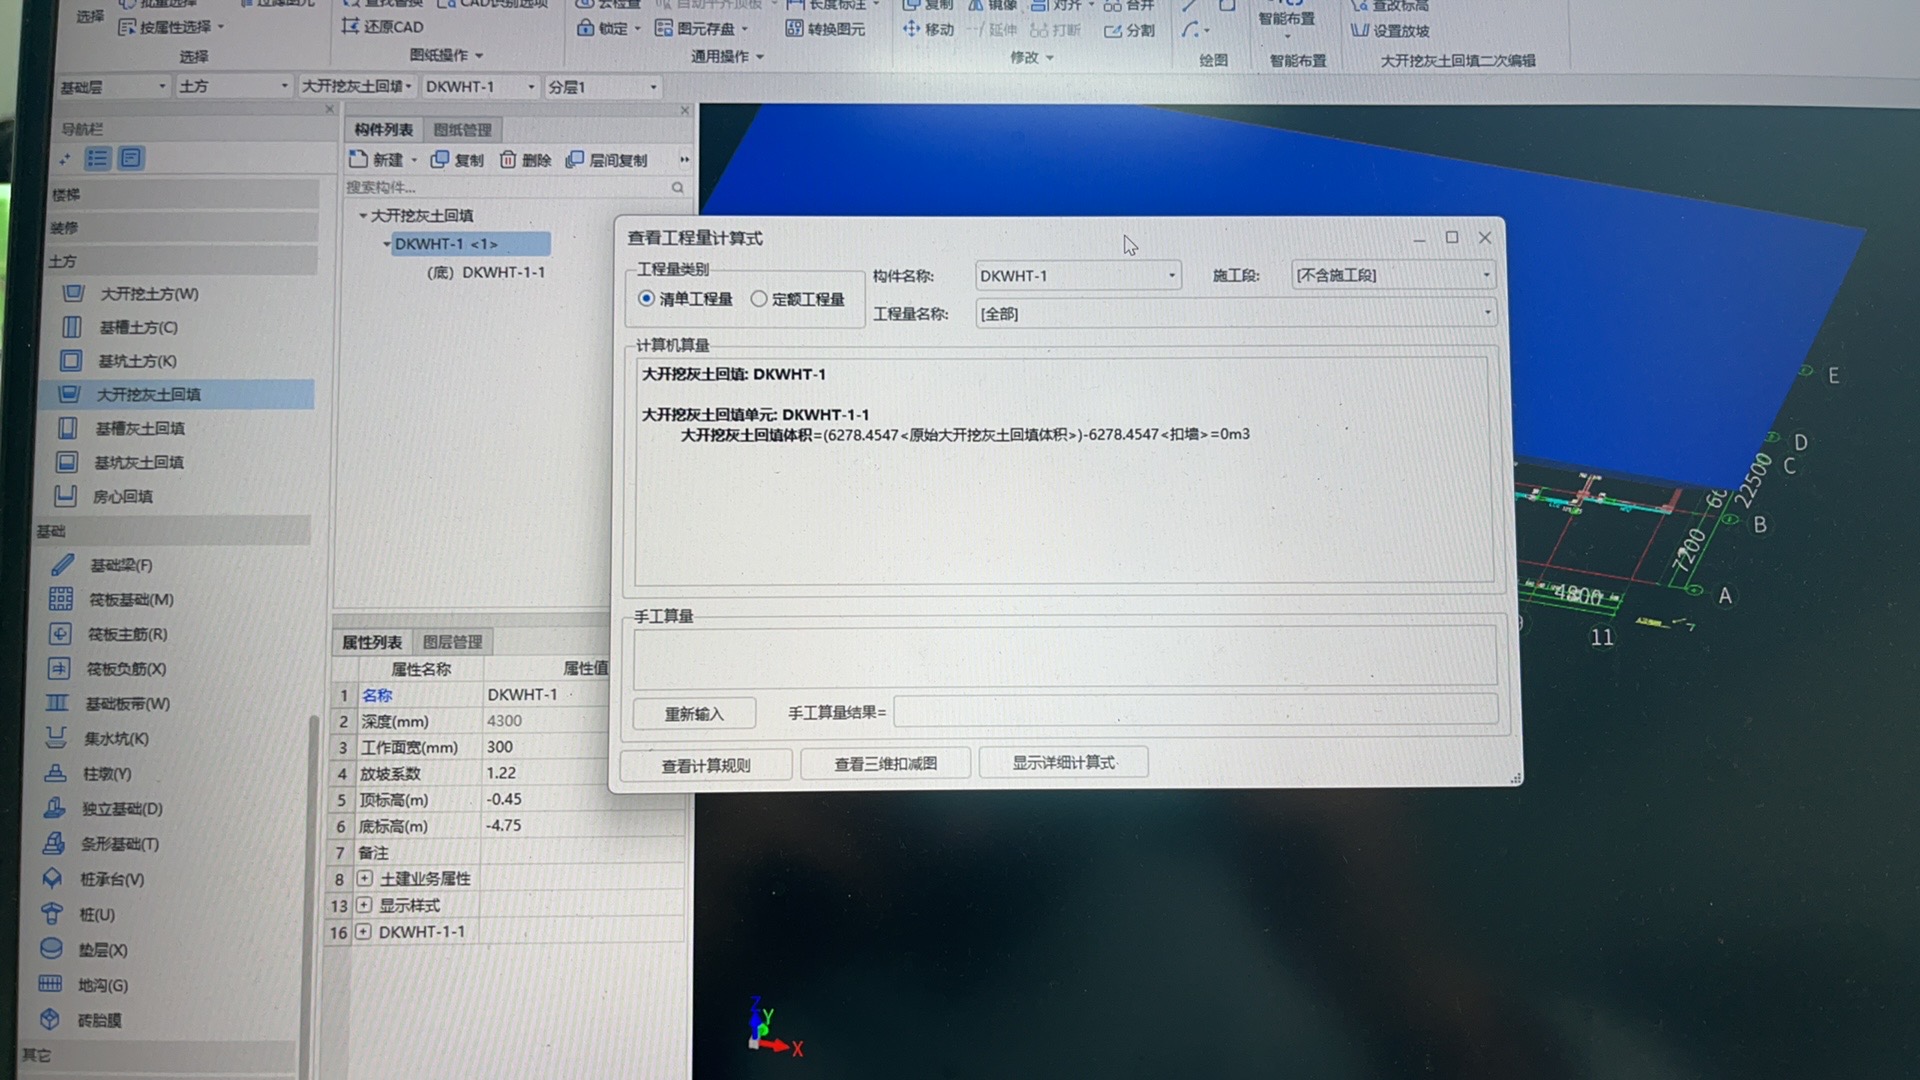This screenshot has width=1920, height=1080.
Task: Select 砖胎膜 item
Action: (99, 1021)
